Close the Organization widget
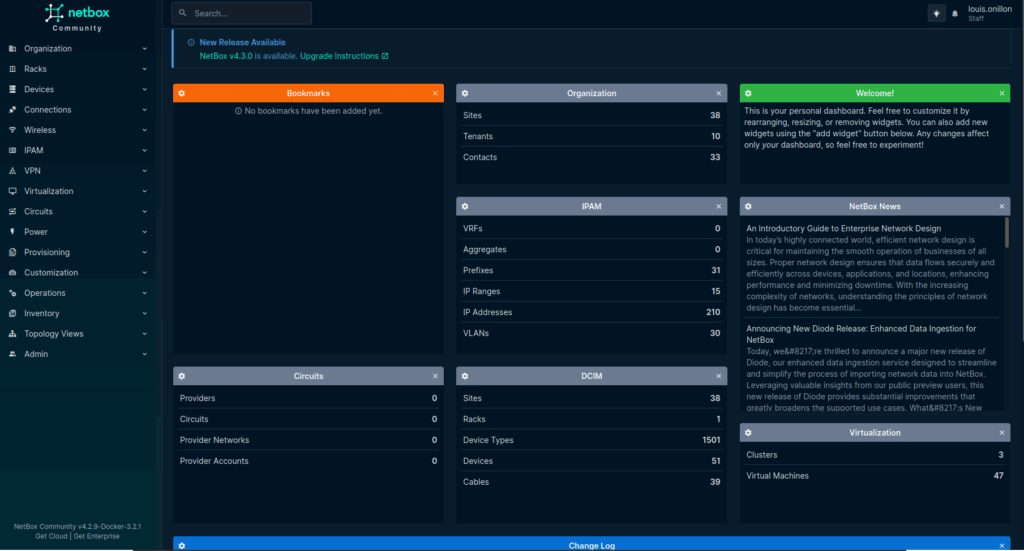Viewport: 1024px width, 551px height. [x=718, y=93]
